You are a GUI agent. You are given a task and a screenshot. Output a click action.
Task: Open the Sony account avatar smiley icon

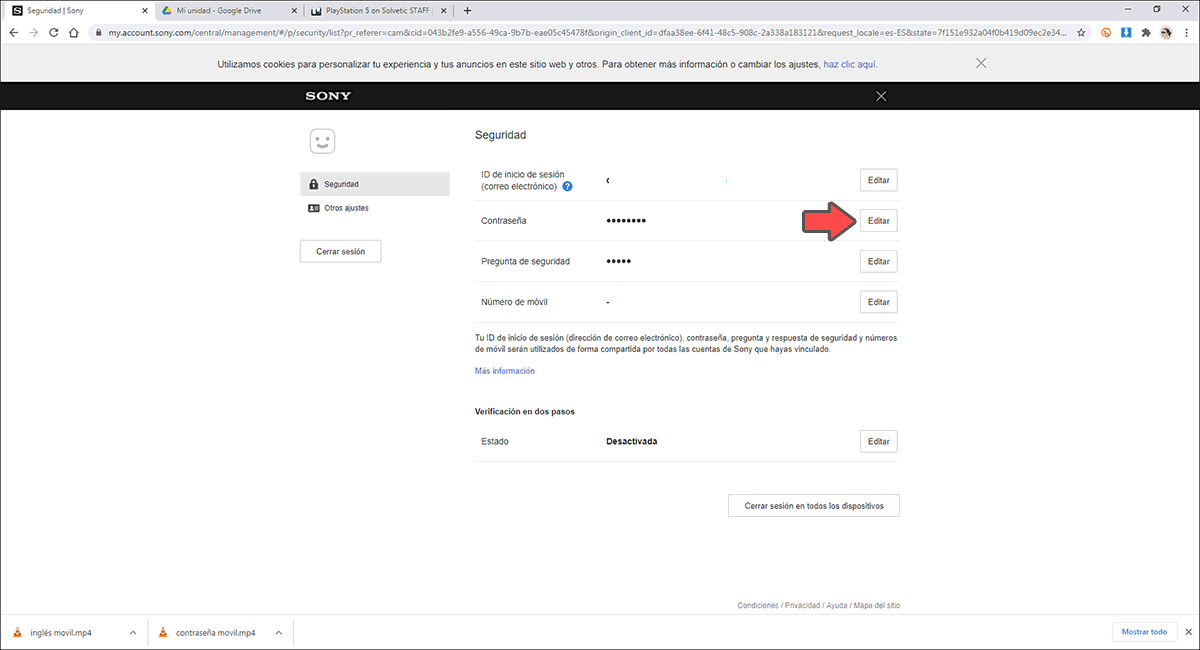[321, 141]
